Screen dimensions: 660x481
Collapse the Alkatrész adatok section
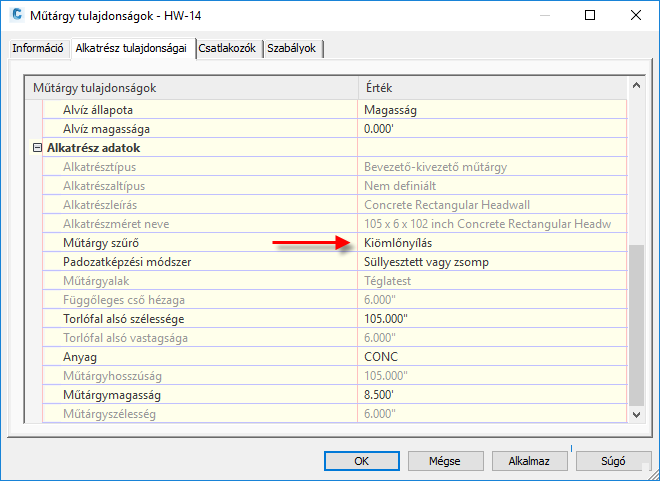click(38, 148)
